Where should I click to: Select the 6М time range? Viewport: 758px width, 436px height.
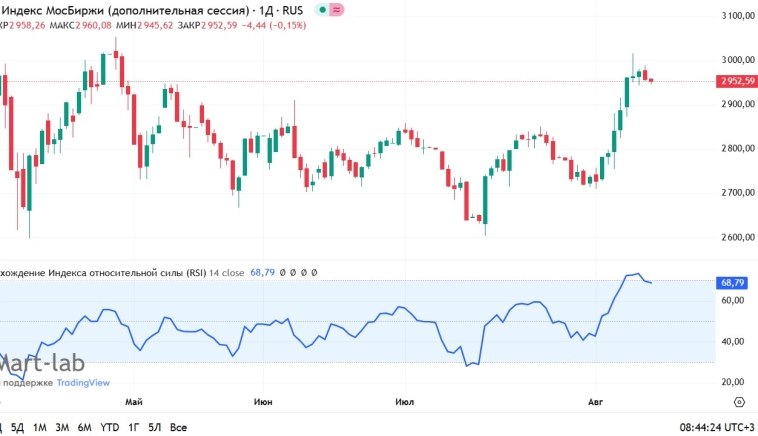pyautogui.click(x=85, y=427)
